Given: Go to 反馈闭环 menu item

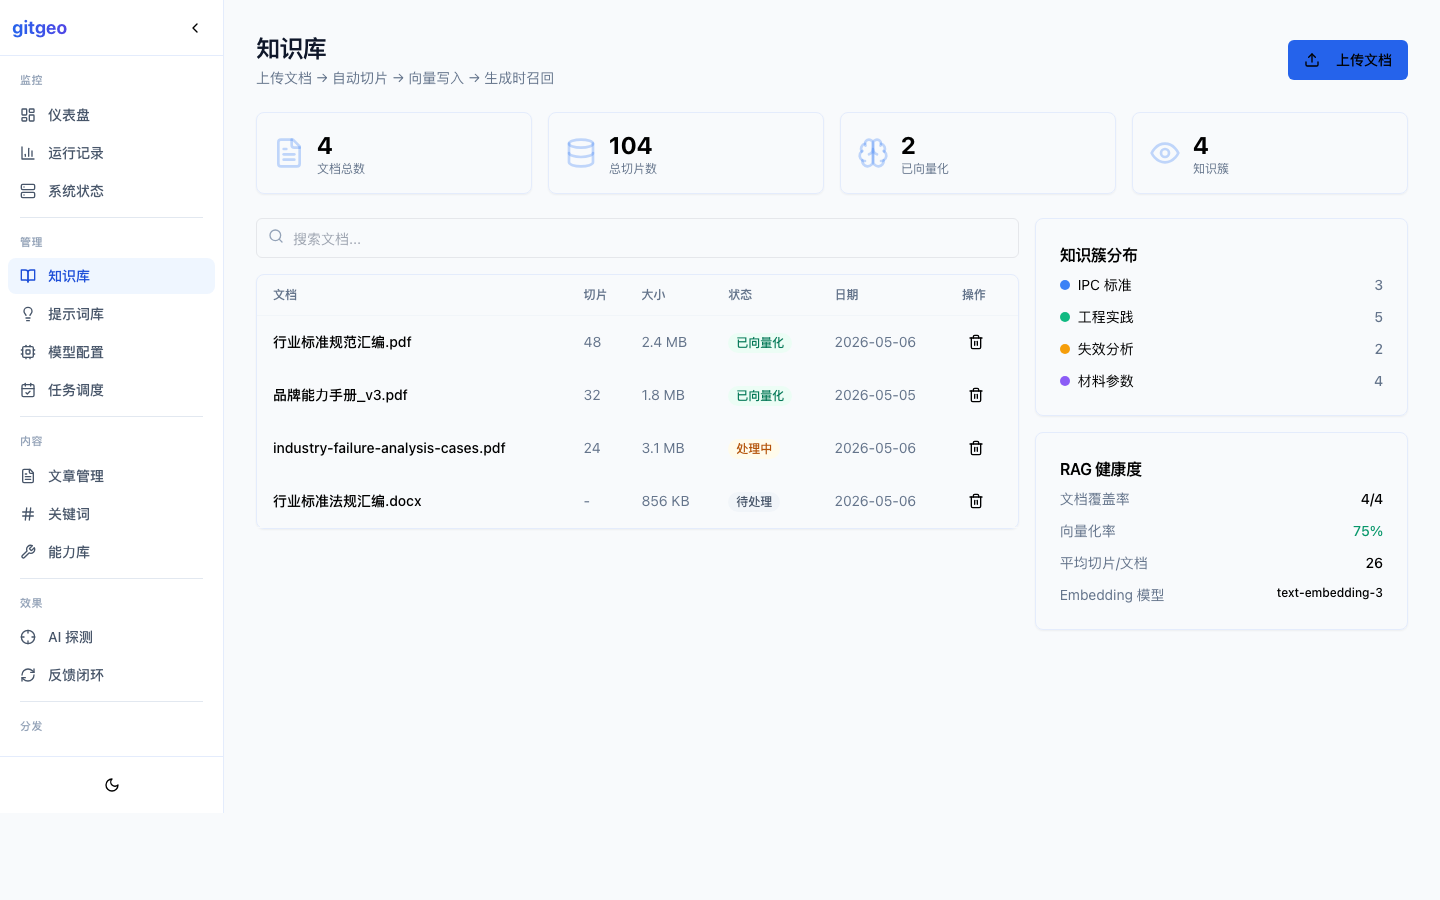Looking at the screenshot, I should point(111,675).
